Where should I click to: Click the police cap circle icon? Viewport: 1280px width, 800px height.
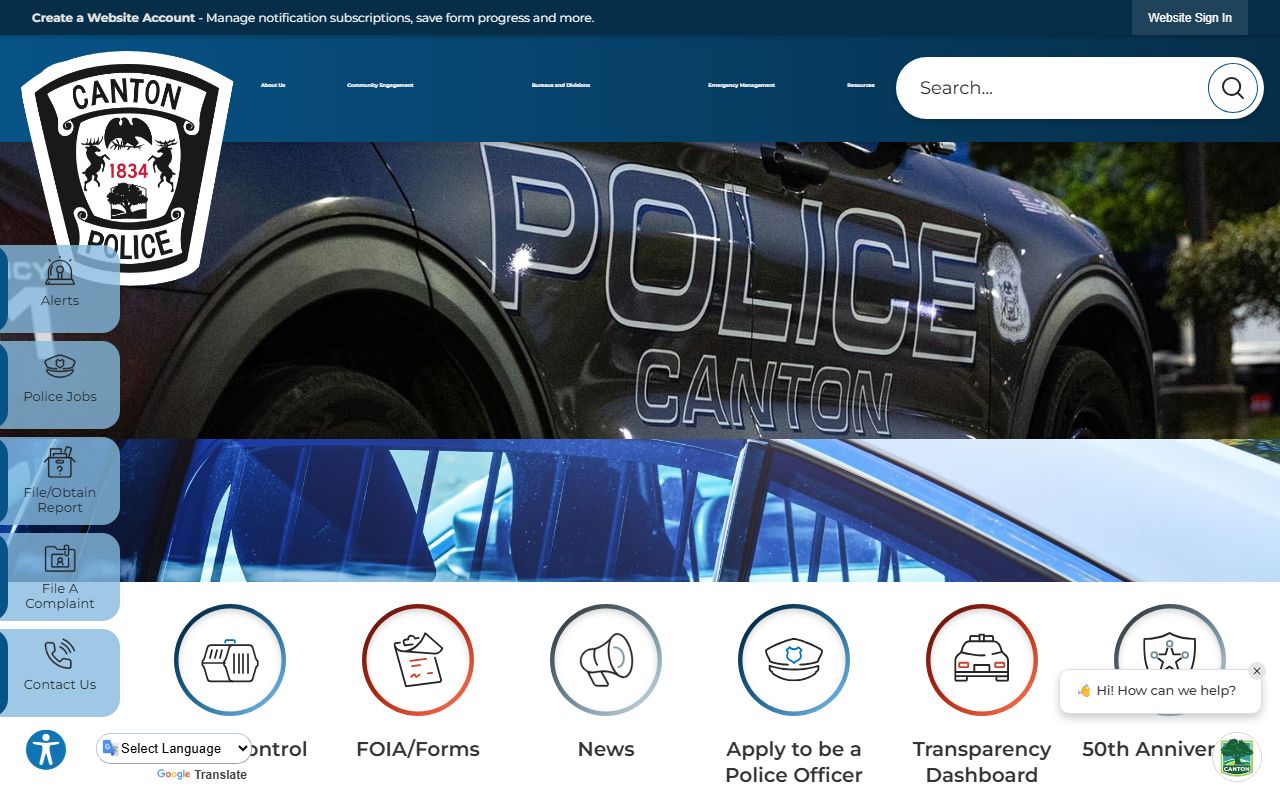[794, 660]
